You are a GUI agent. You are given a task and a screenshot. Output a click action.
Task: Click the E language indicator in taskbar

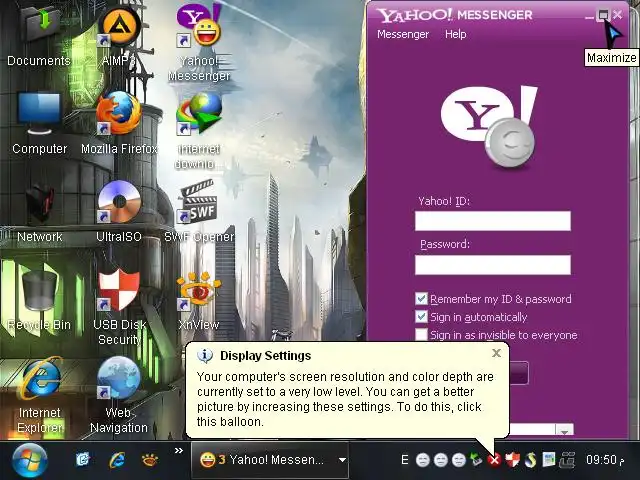click(x=404, y=460)
